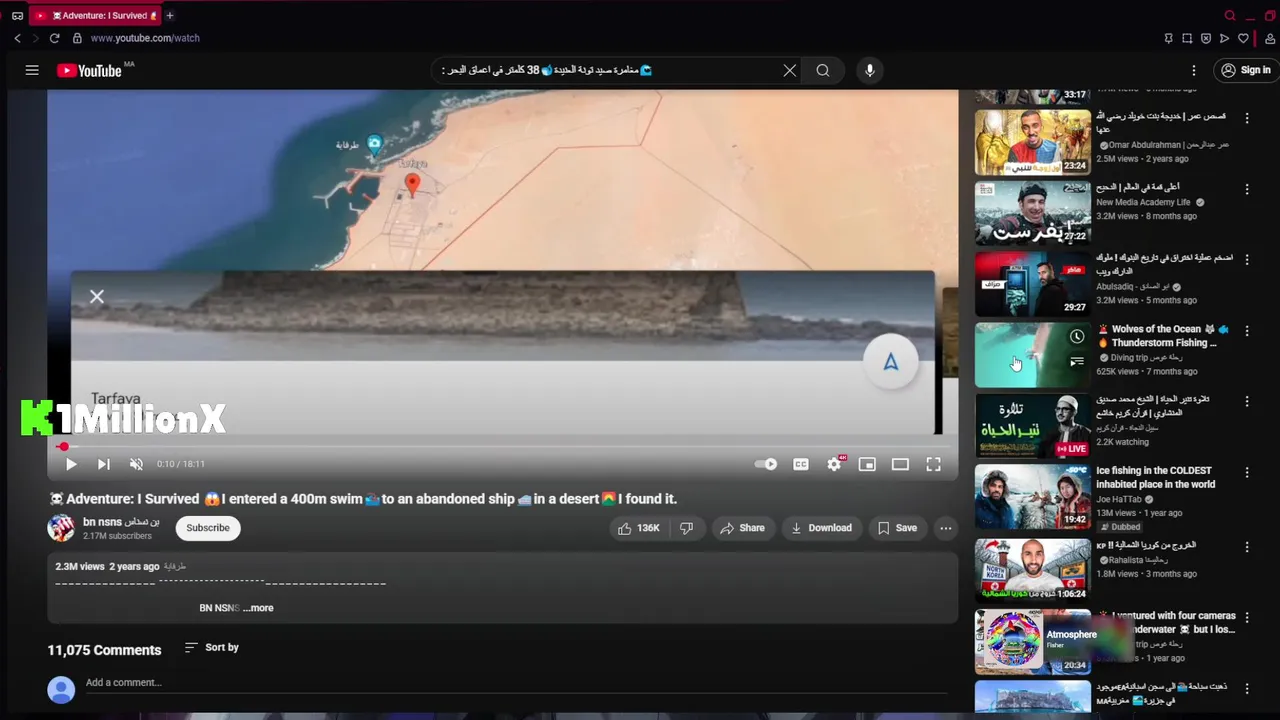The width and height of the screenshot is (1280, 720).
Task: Open options for Ice fishing video
Action: pyautogui.click(x=1247, y=472)
